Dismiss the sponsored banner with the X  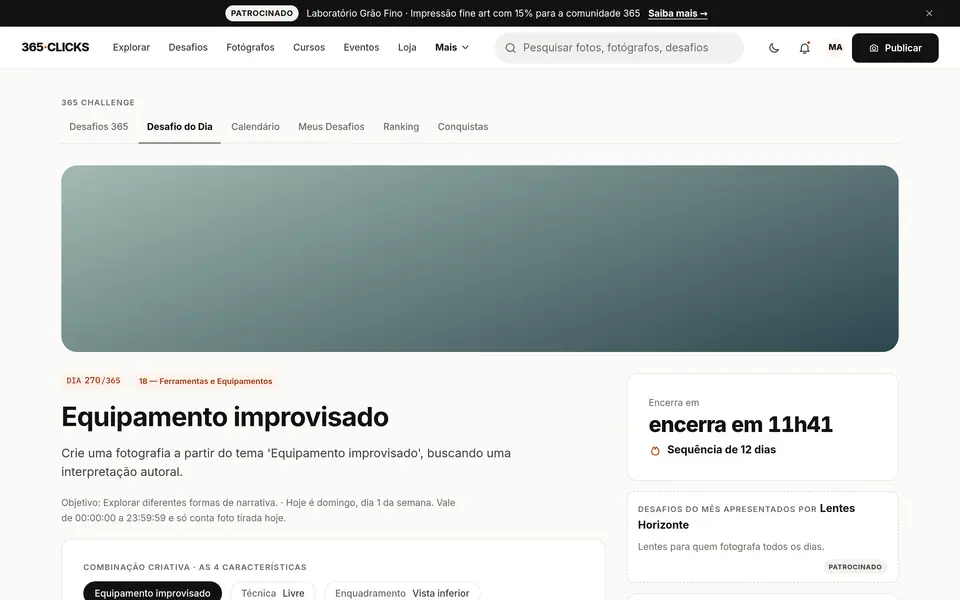[x=929, y=13]
